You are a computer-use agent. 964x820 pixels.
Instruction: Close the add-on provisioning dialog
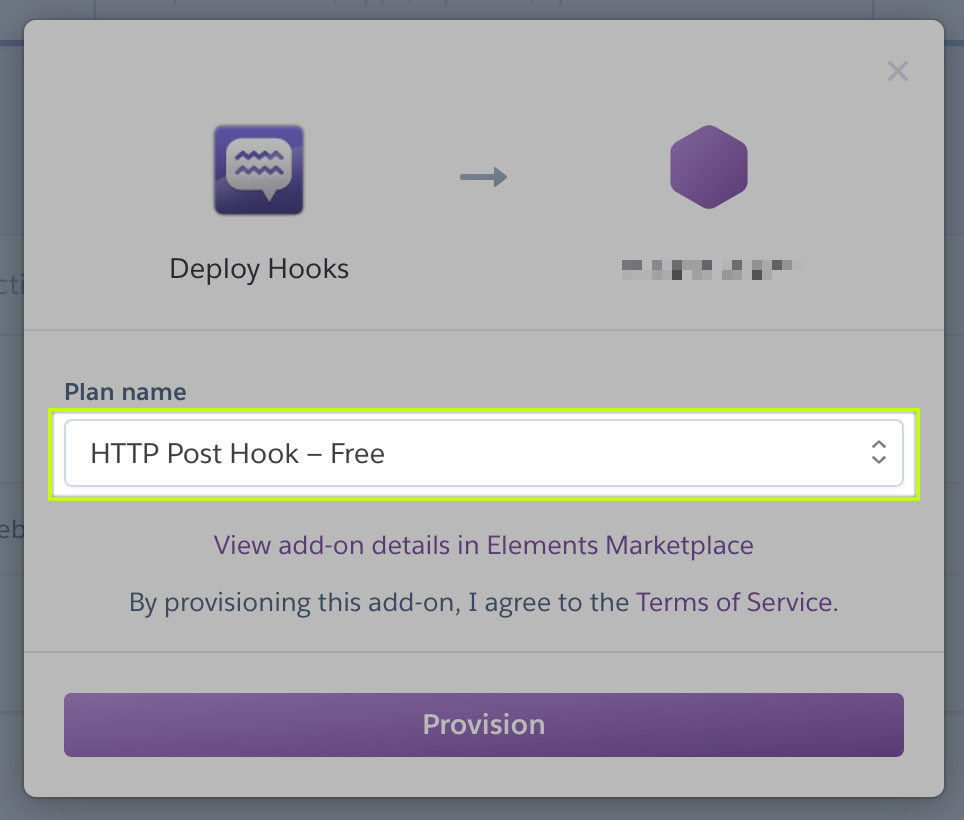(x=898, y=71)
